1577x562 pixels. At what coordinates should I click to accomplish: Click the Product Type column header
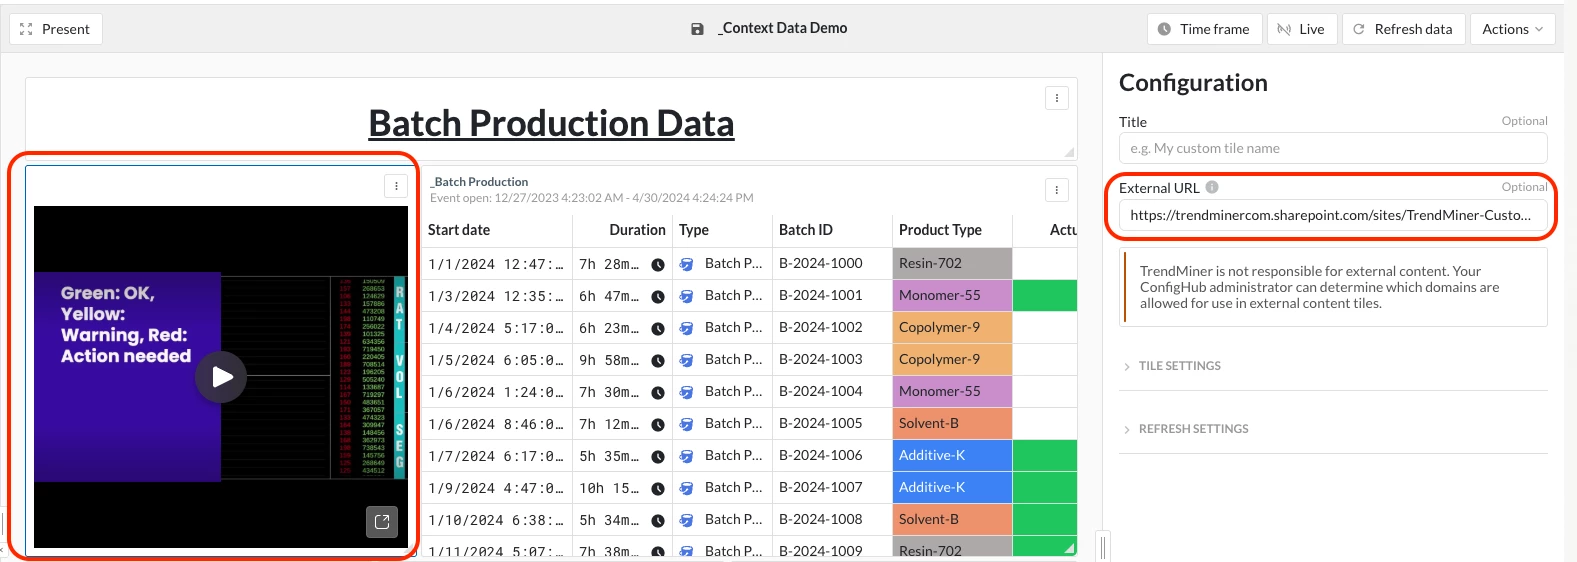click(x=940, y=230)
